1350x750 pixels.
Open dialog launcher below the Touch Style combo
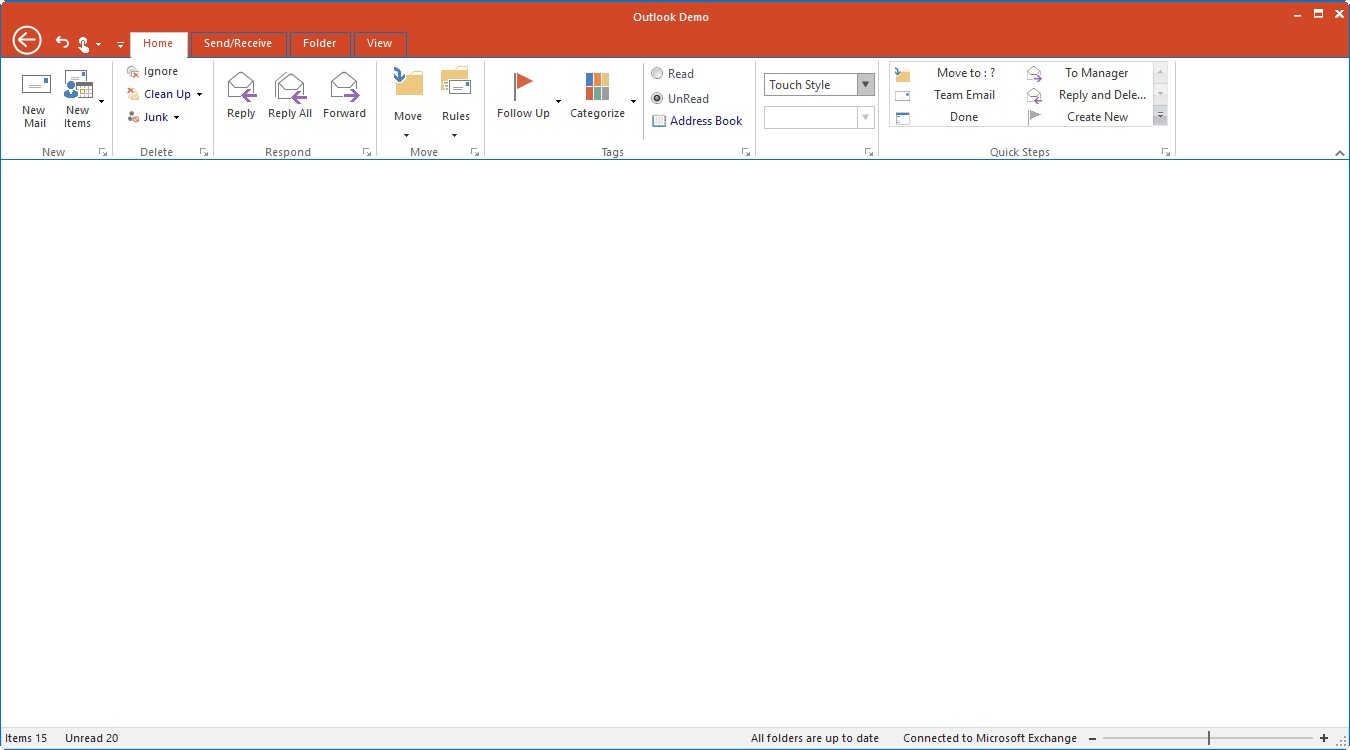click(x=868, y=152)
